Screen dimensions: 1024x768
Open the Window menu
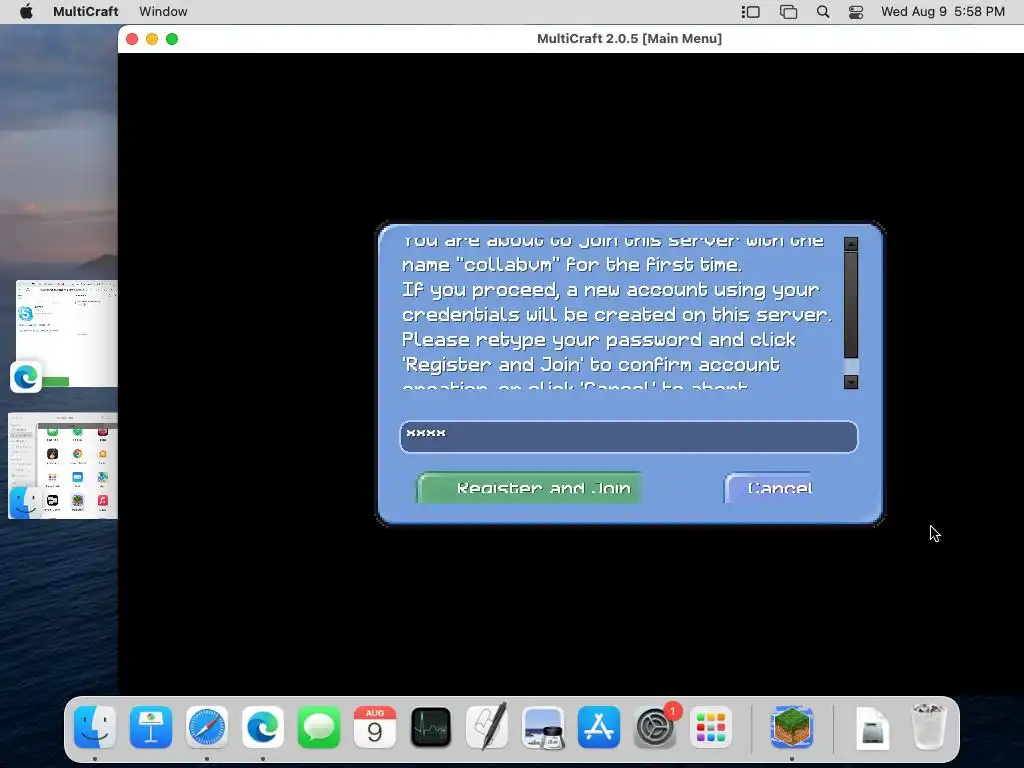[x=163, y=12]
